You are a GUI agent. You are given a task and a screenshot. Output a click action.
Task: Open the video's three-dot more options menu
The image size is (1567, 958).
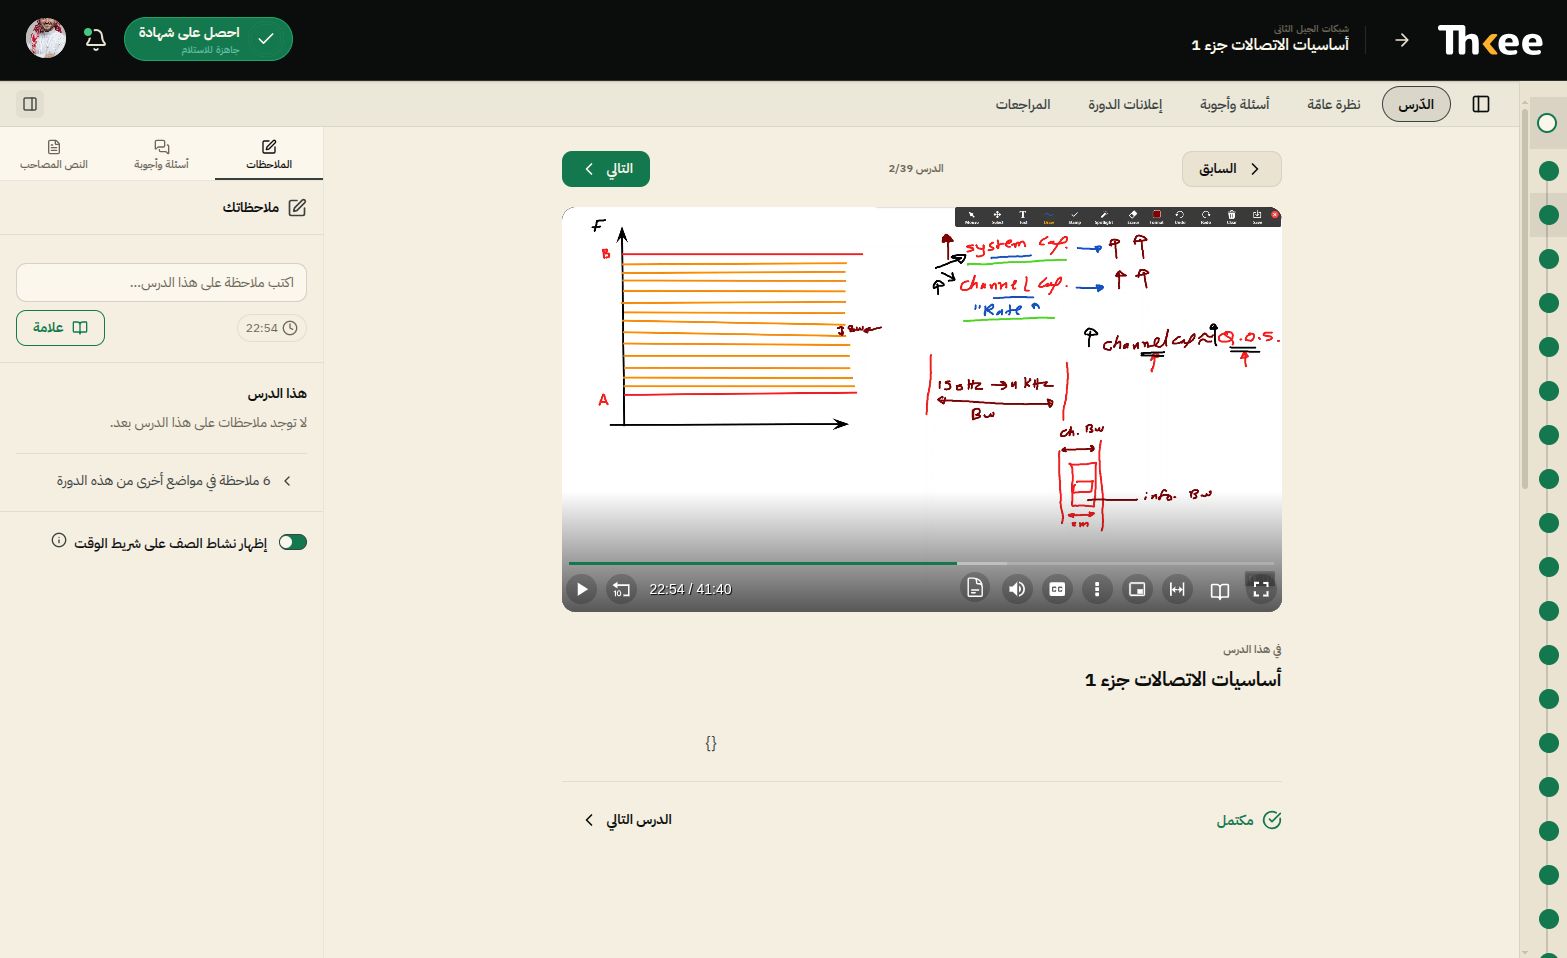[x=1097, y=589]
